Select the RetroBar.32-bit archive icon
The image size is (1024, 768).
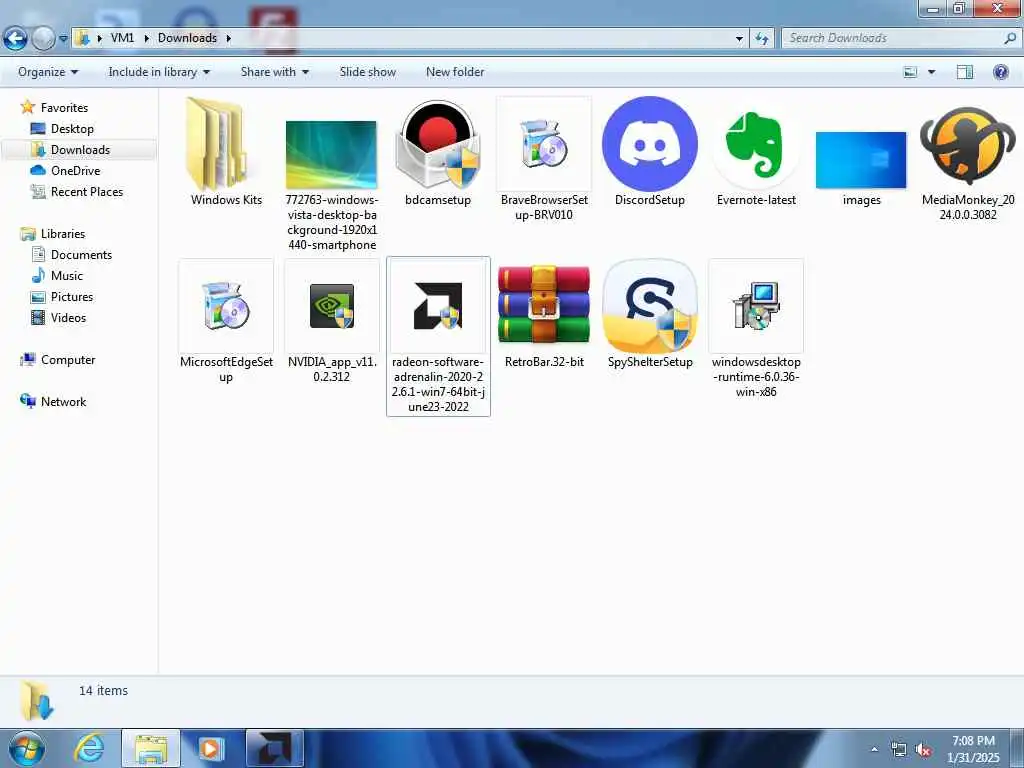[x=544, y=304]
